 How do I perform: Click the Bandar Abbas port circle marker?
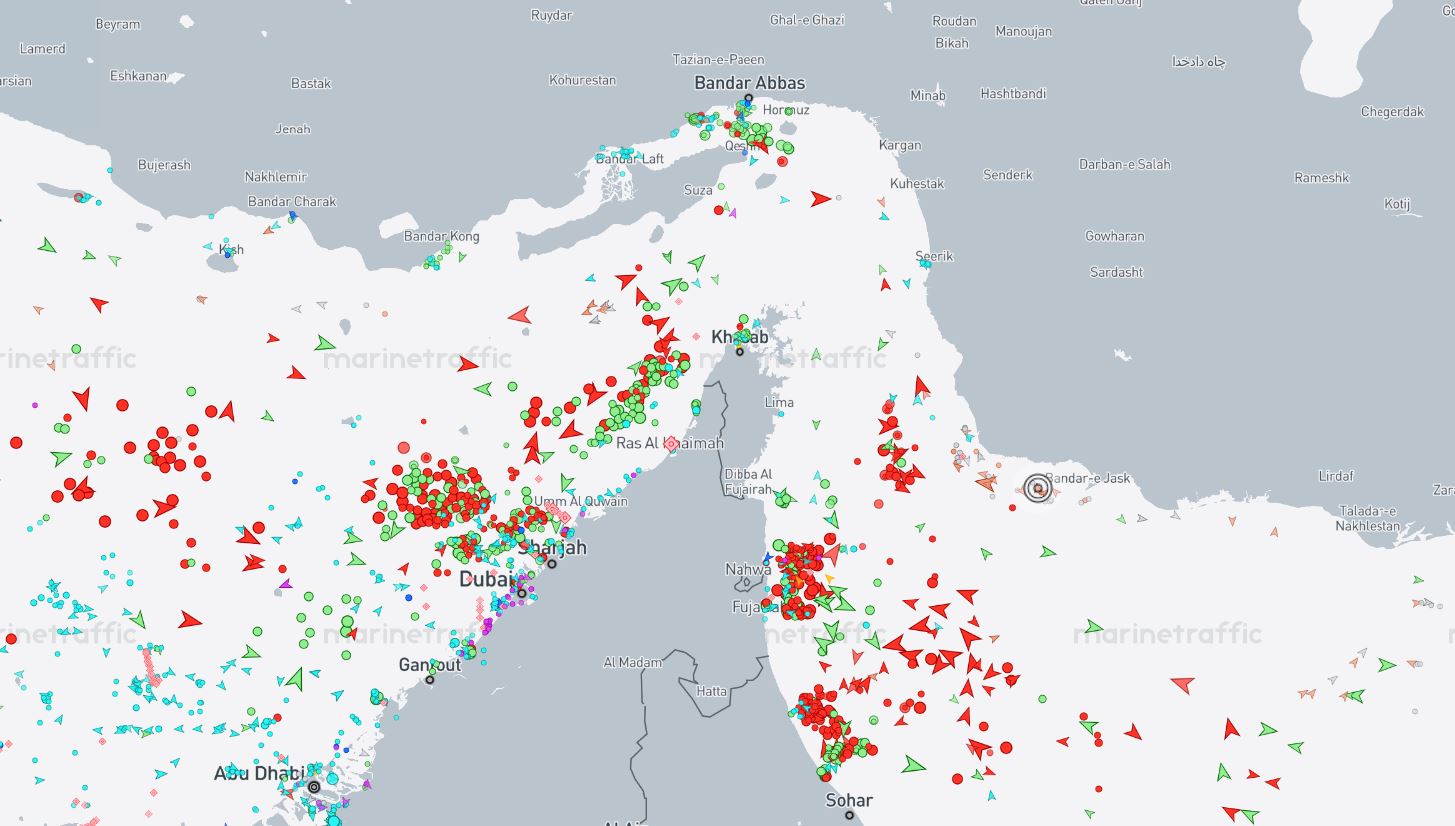pyautogui.click(x=748, y=99)
